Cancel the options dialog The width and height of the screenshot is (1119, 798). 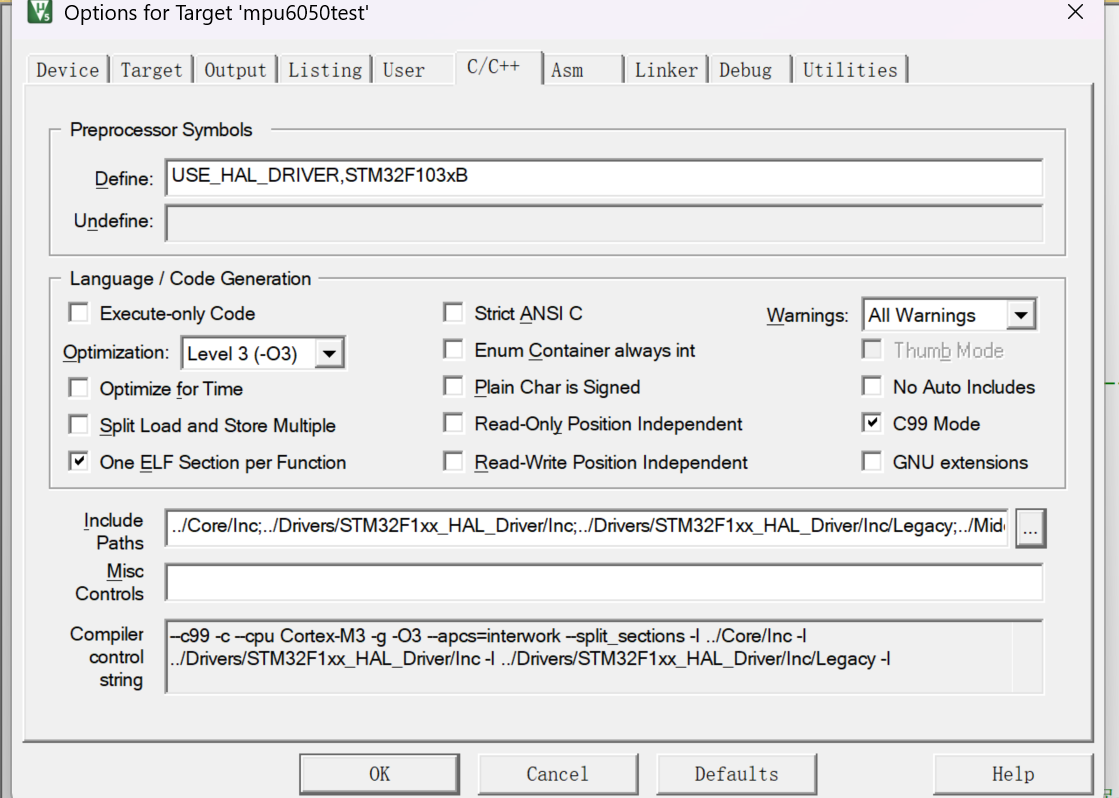[x=557, y=774]
